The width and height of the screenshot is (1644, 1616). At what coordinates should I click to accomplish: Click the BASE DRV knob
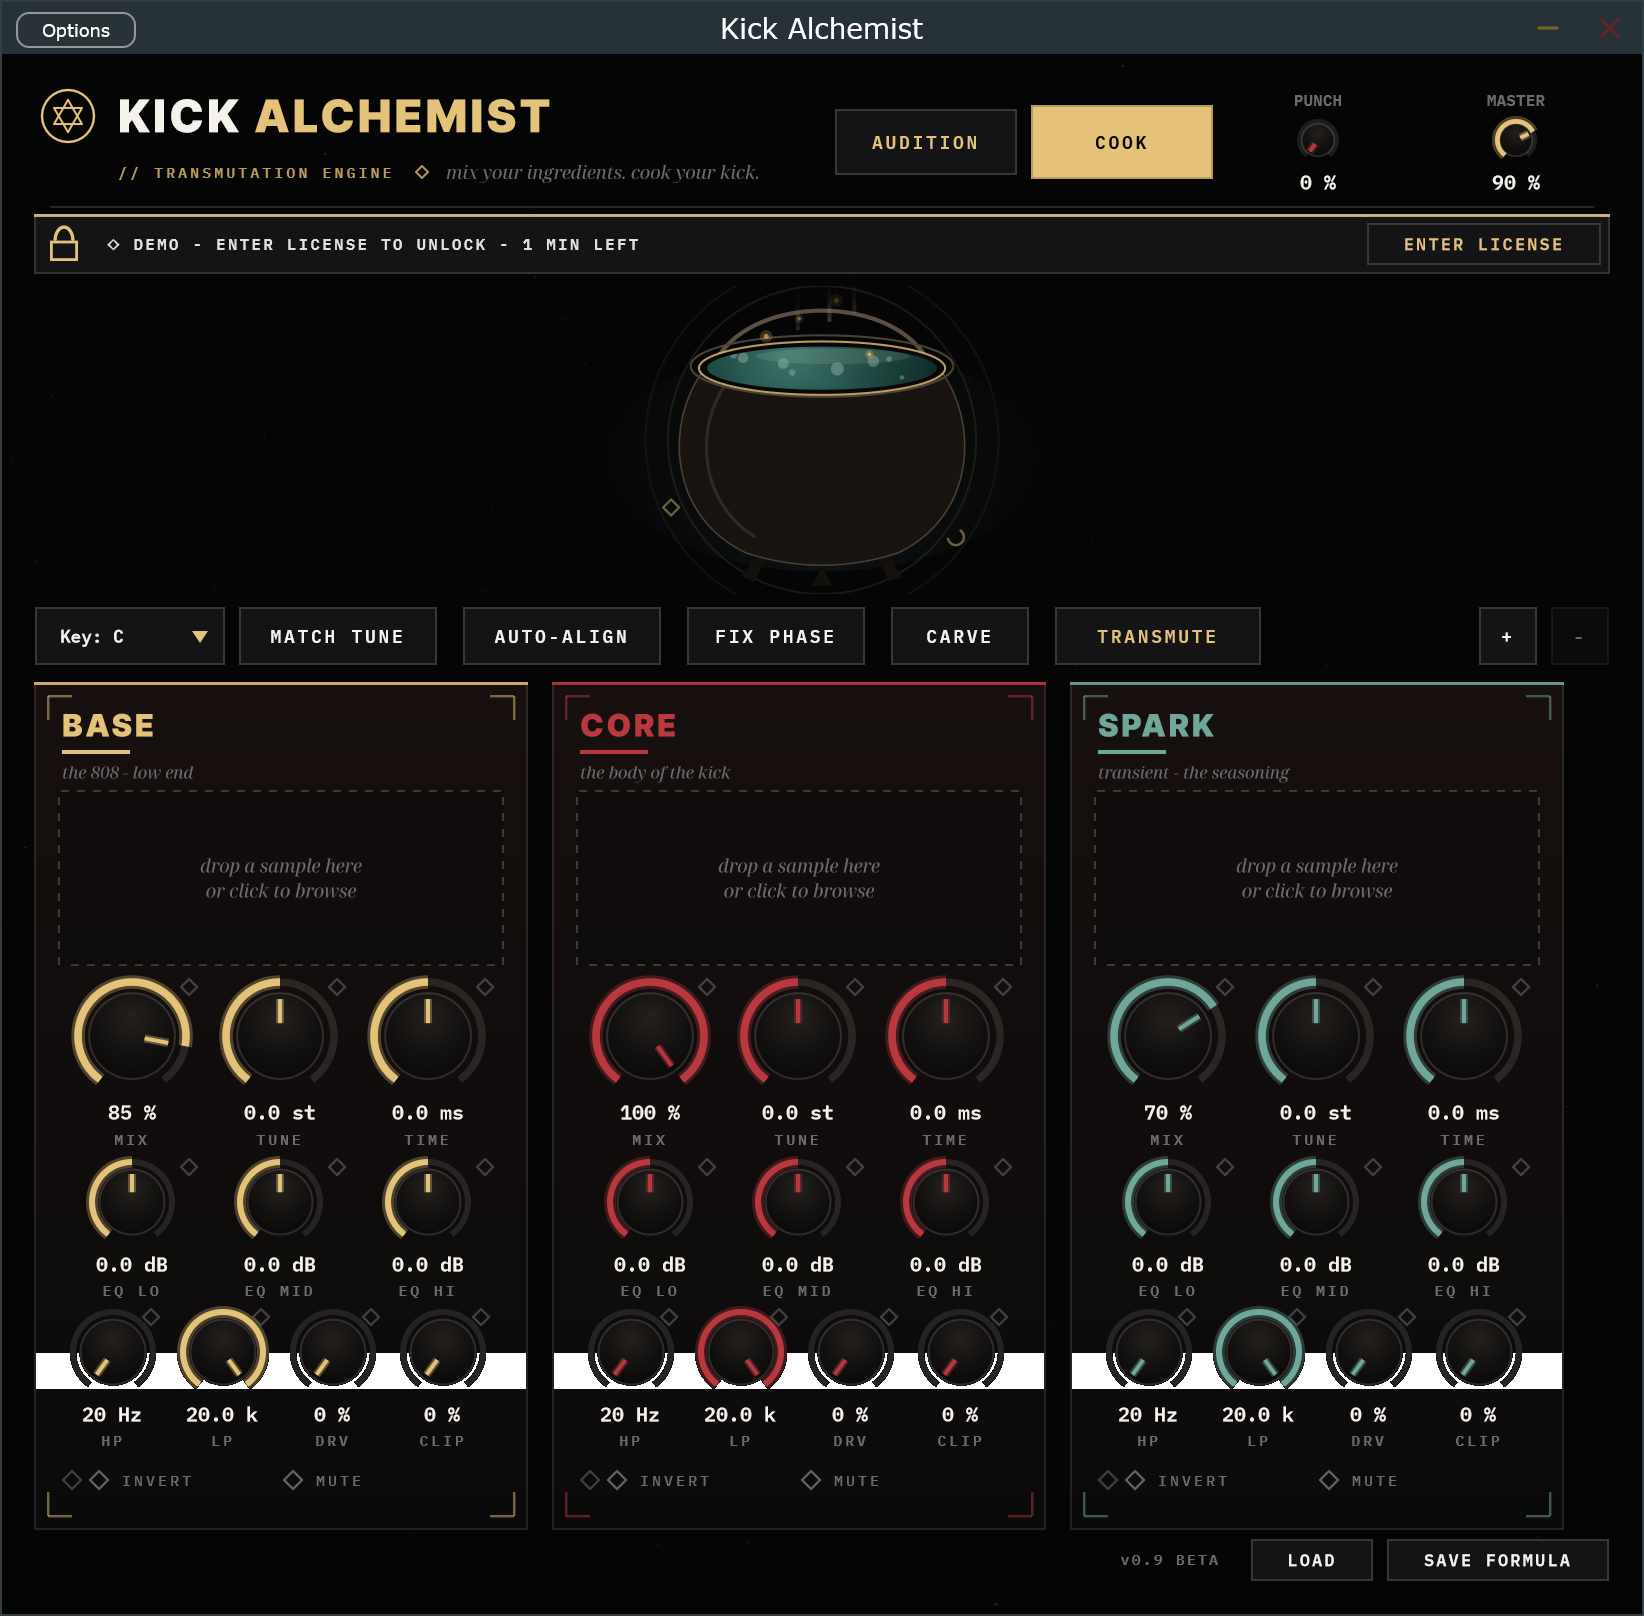(333, 1351)
